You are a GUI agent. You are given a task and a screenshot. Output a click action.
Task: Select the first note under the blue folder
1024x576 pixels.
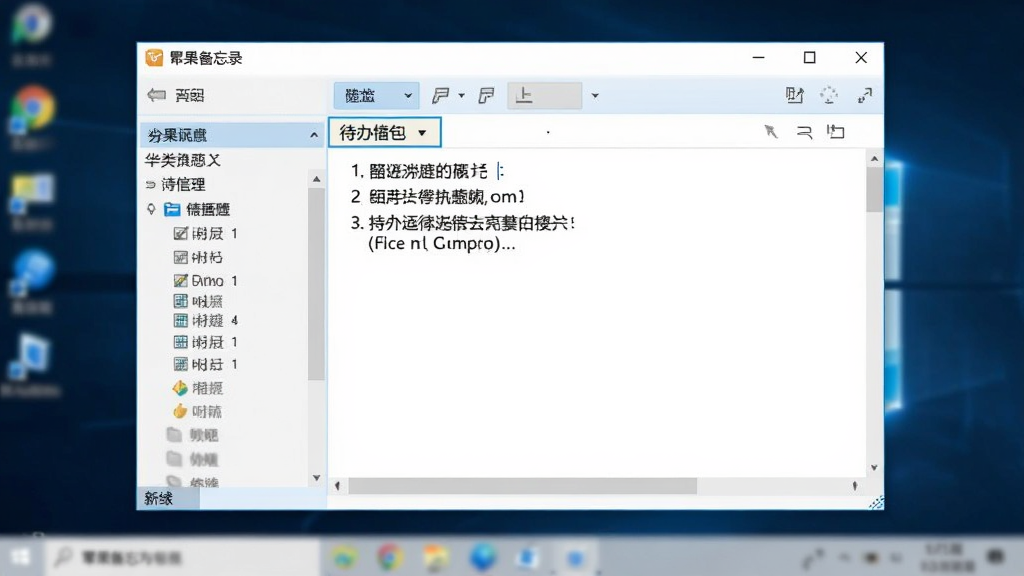(x=205, y=234)
